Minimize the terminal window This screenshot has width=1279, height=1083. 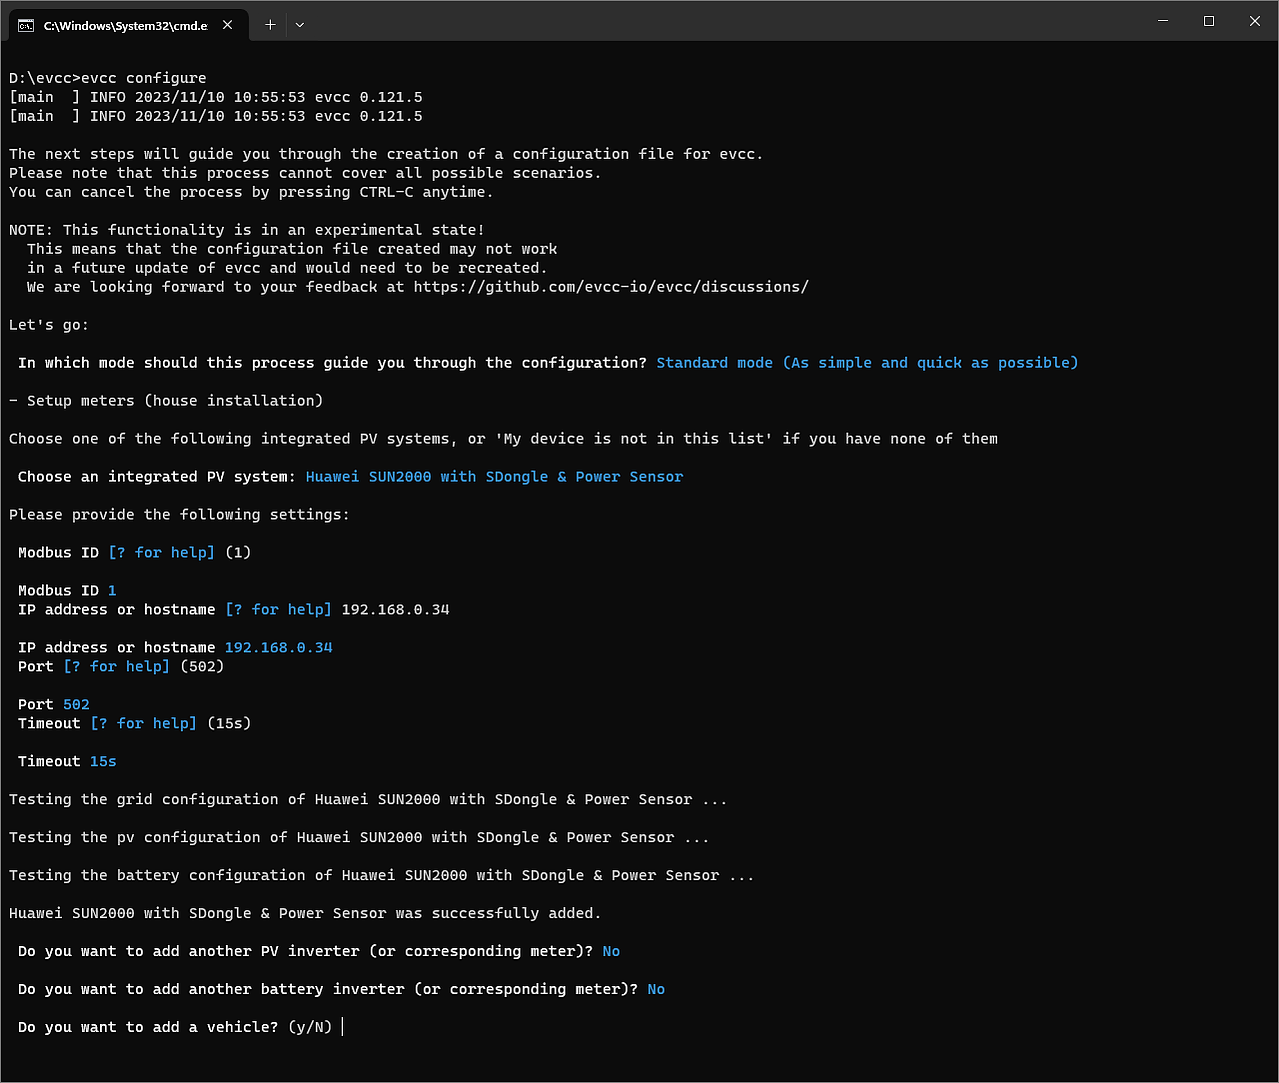tap(1163, 21)
